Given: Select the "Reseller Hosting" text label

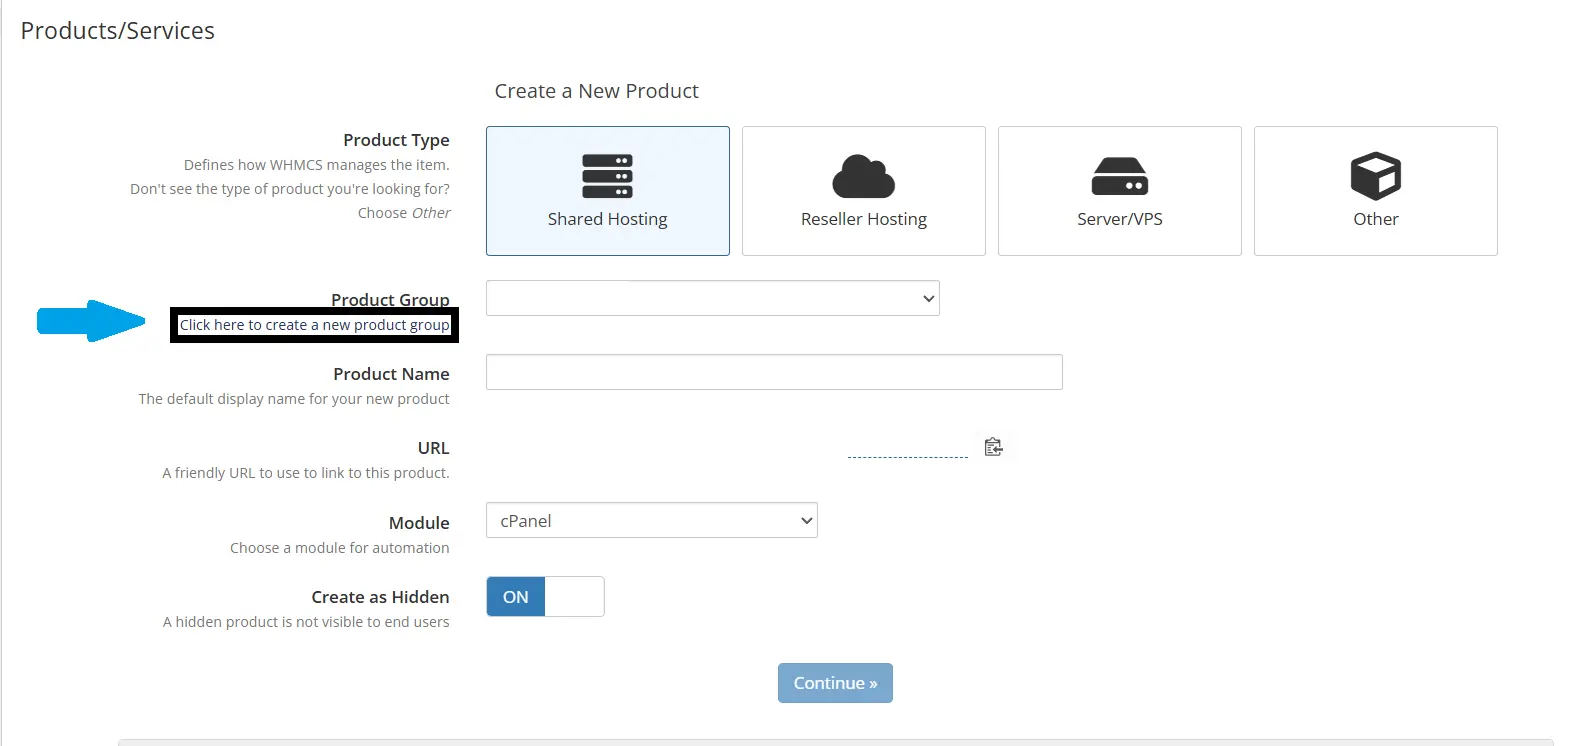Looking at the screenshot, I should click(863, 219).
